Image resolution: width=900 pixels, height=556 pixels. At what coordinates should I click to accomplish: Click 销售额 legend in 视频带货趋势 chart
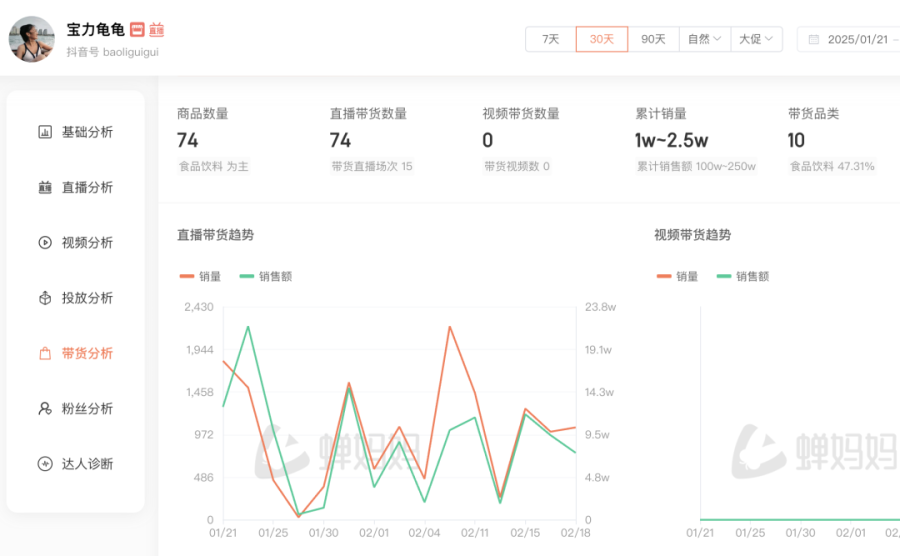click(742, 276)
